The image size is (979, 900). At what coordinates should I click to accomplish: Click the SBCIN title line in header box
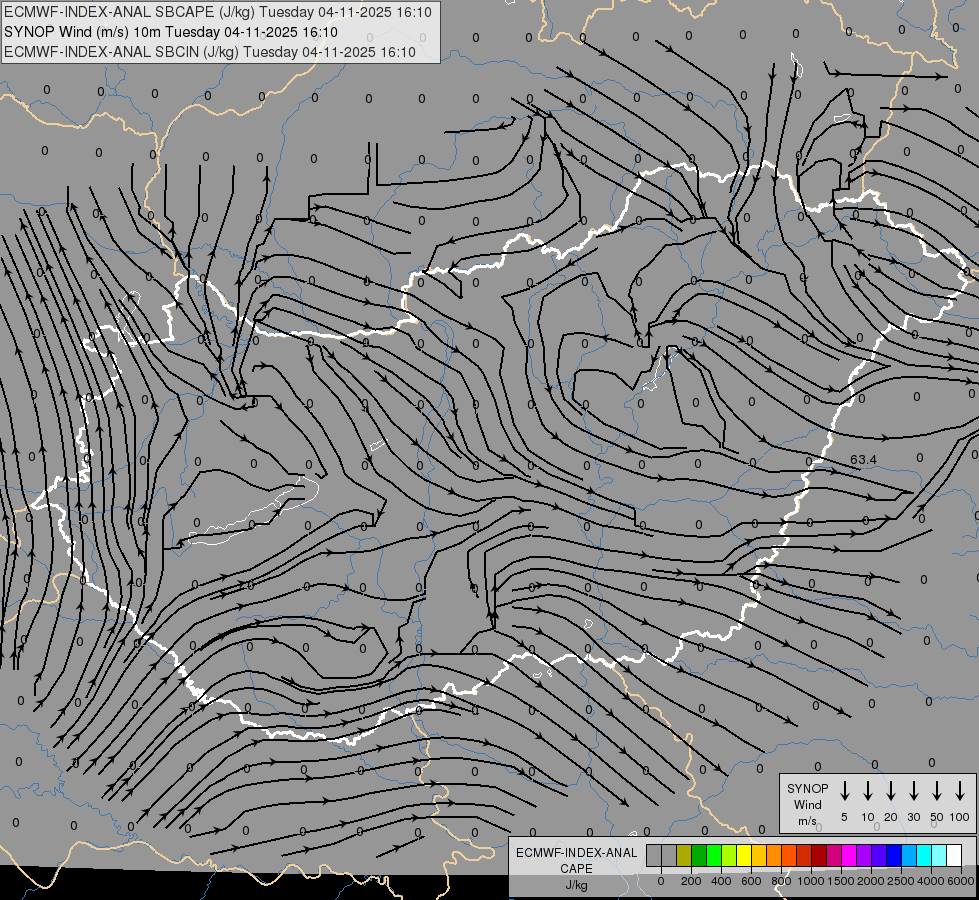click(210, 52)
